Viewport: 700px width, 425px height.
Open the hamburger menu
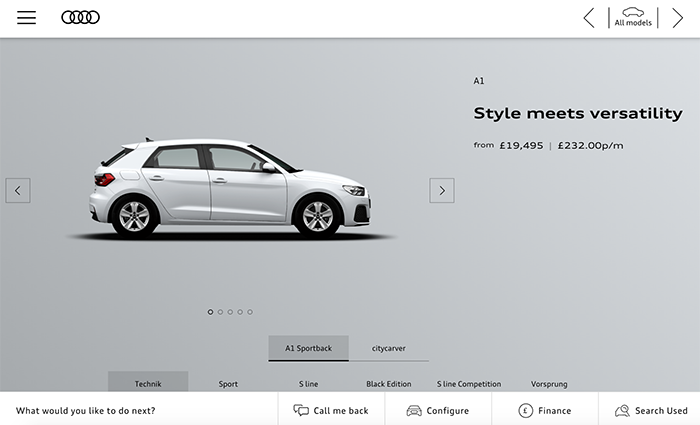26,17
